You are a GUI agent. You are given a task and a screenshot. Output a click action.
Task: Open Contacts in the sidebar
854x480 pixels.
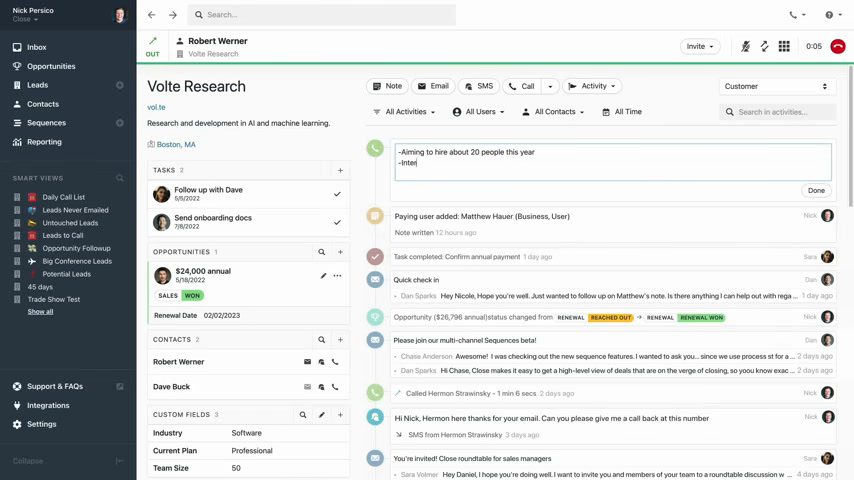tap(43, 104)
